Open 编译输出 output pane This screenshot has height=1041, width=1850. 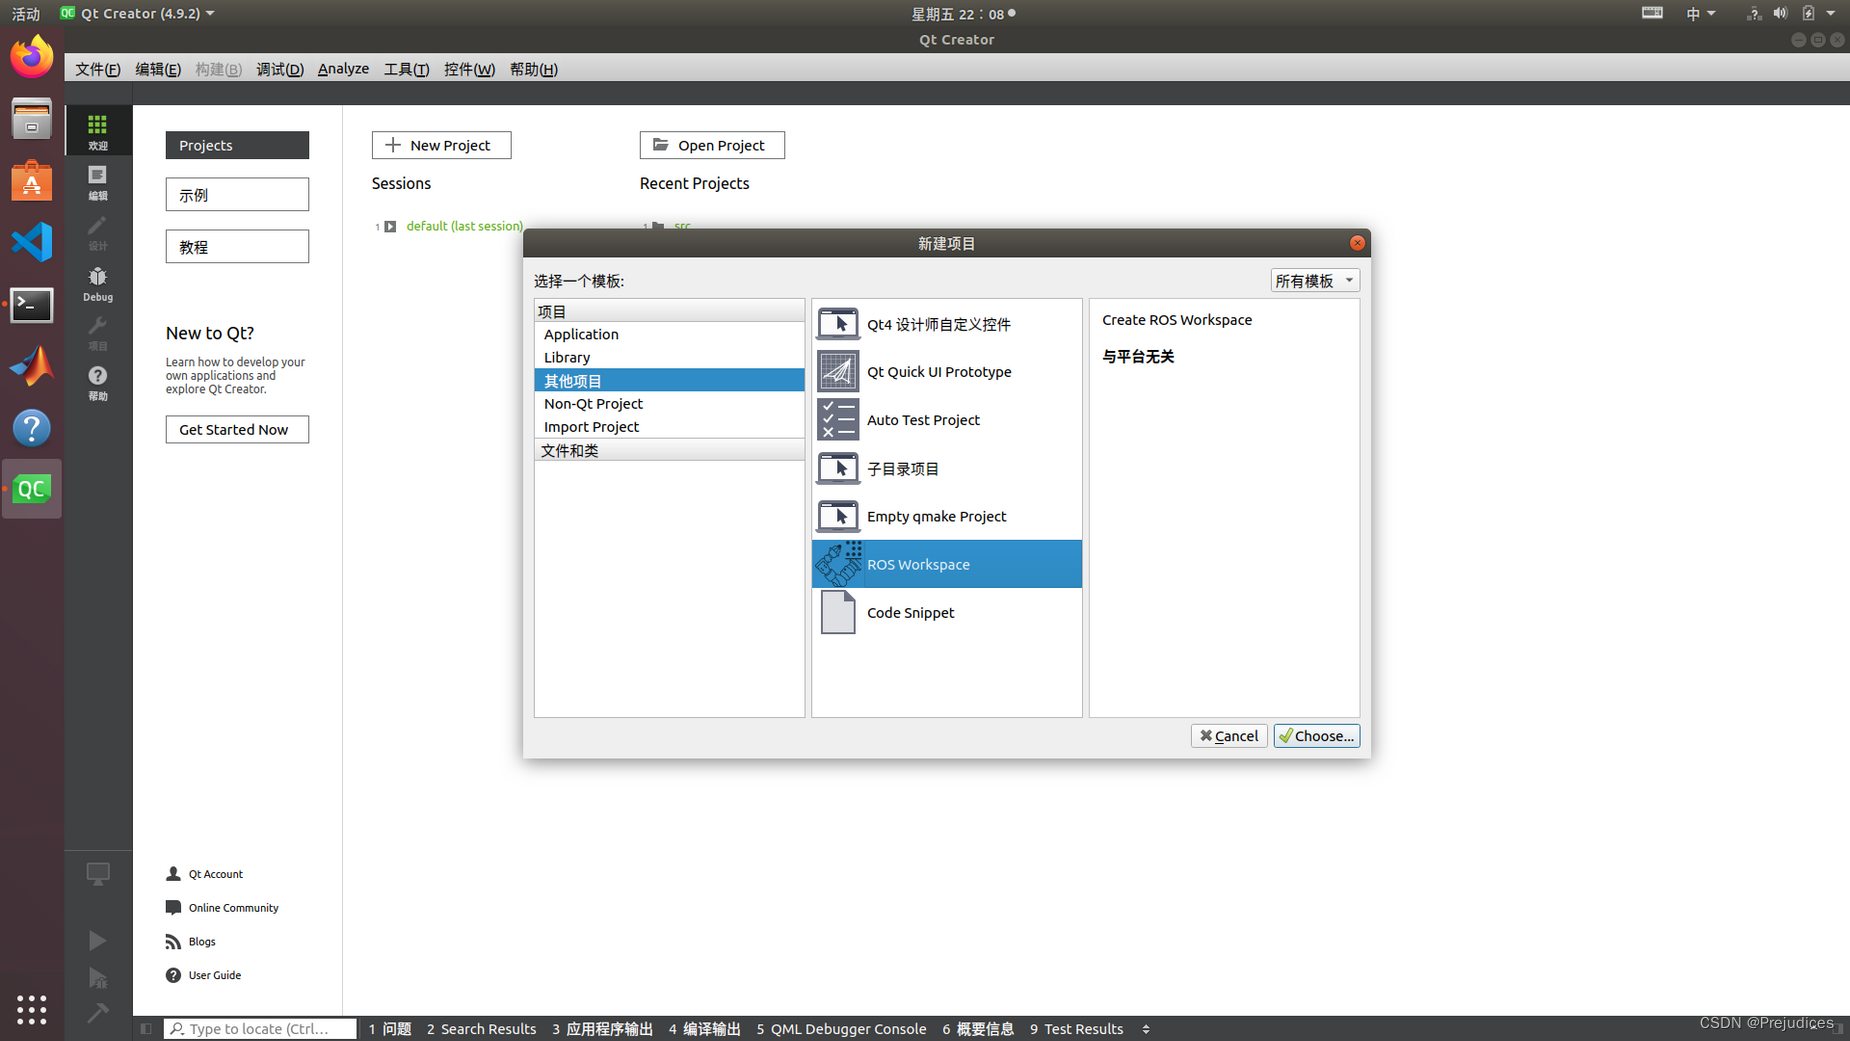(704, 1029)
